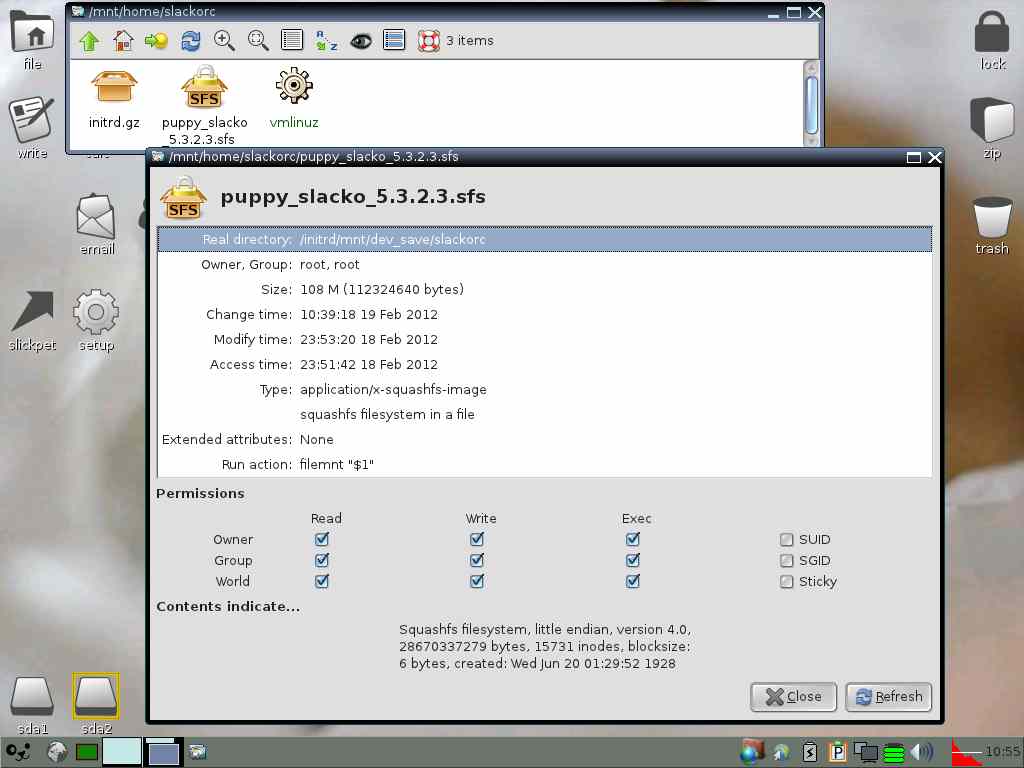Click the Refresh button in properties dialog
Viewport: 1024px width, 768px height.
[889, 697]
